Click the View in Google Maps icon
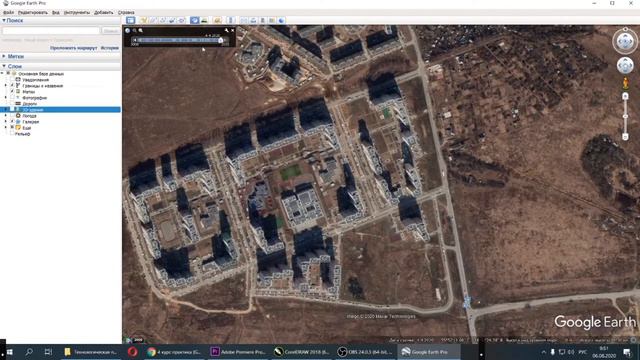The width and height of the screenshot is (640, 360). point(272,20)
